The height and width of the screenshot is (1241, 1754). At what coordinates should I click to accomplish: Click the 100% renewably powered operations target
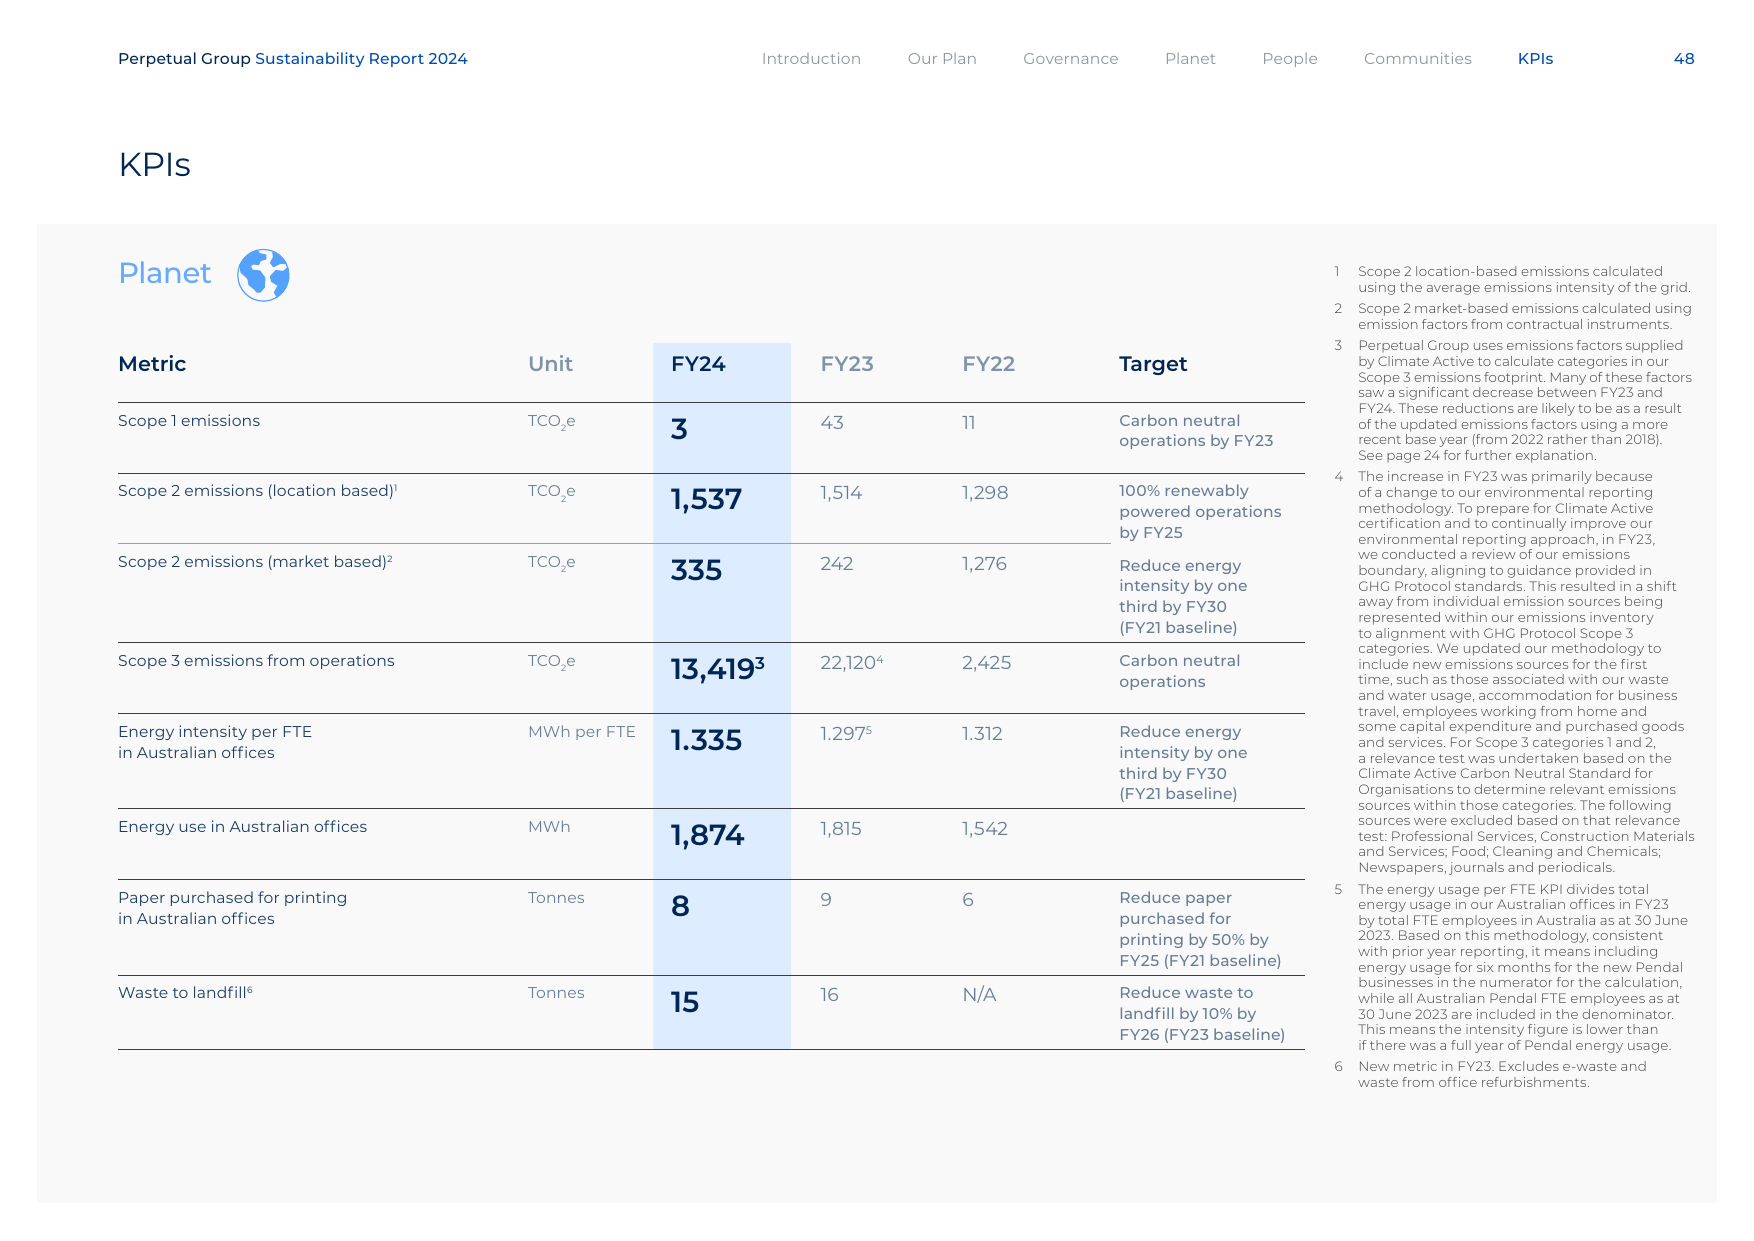click(1200, 512)
